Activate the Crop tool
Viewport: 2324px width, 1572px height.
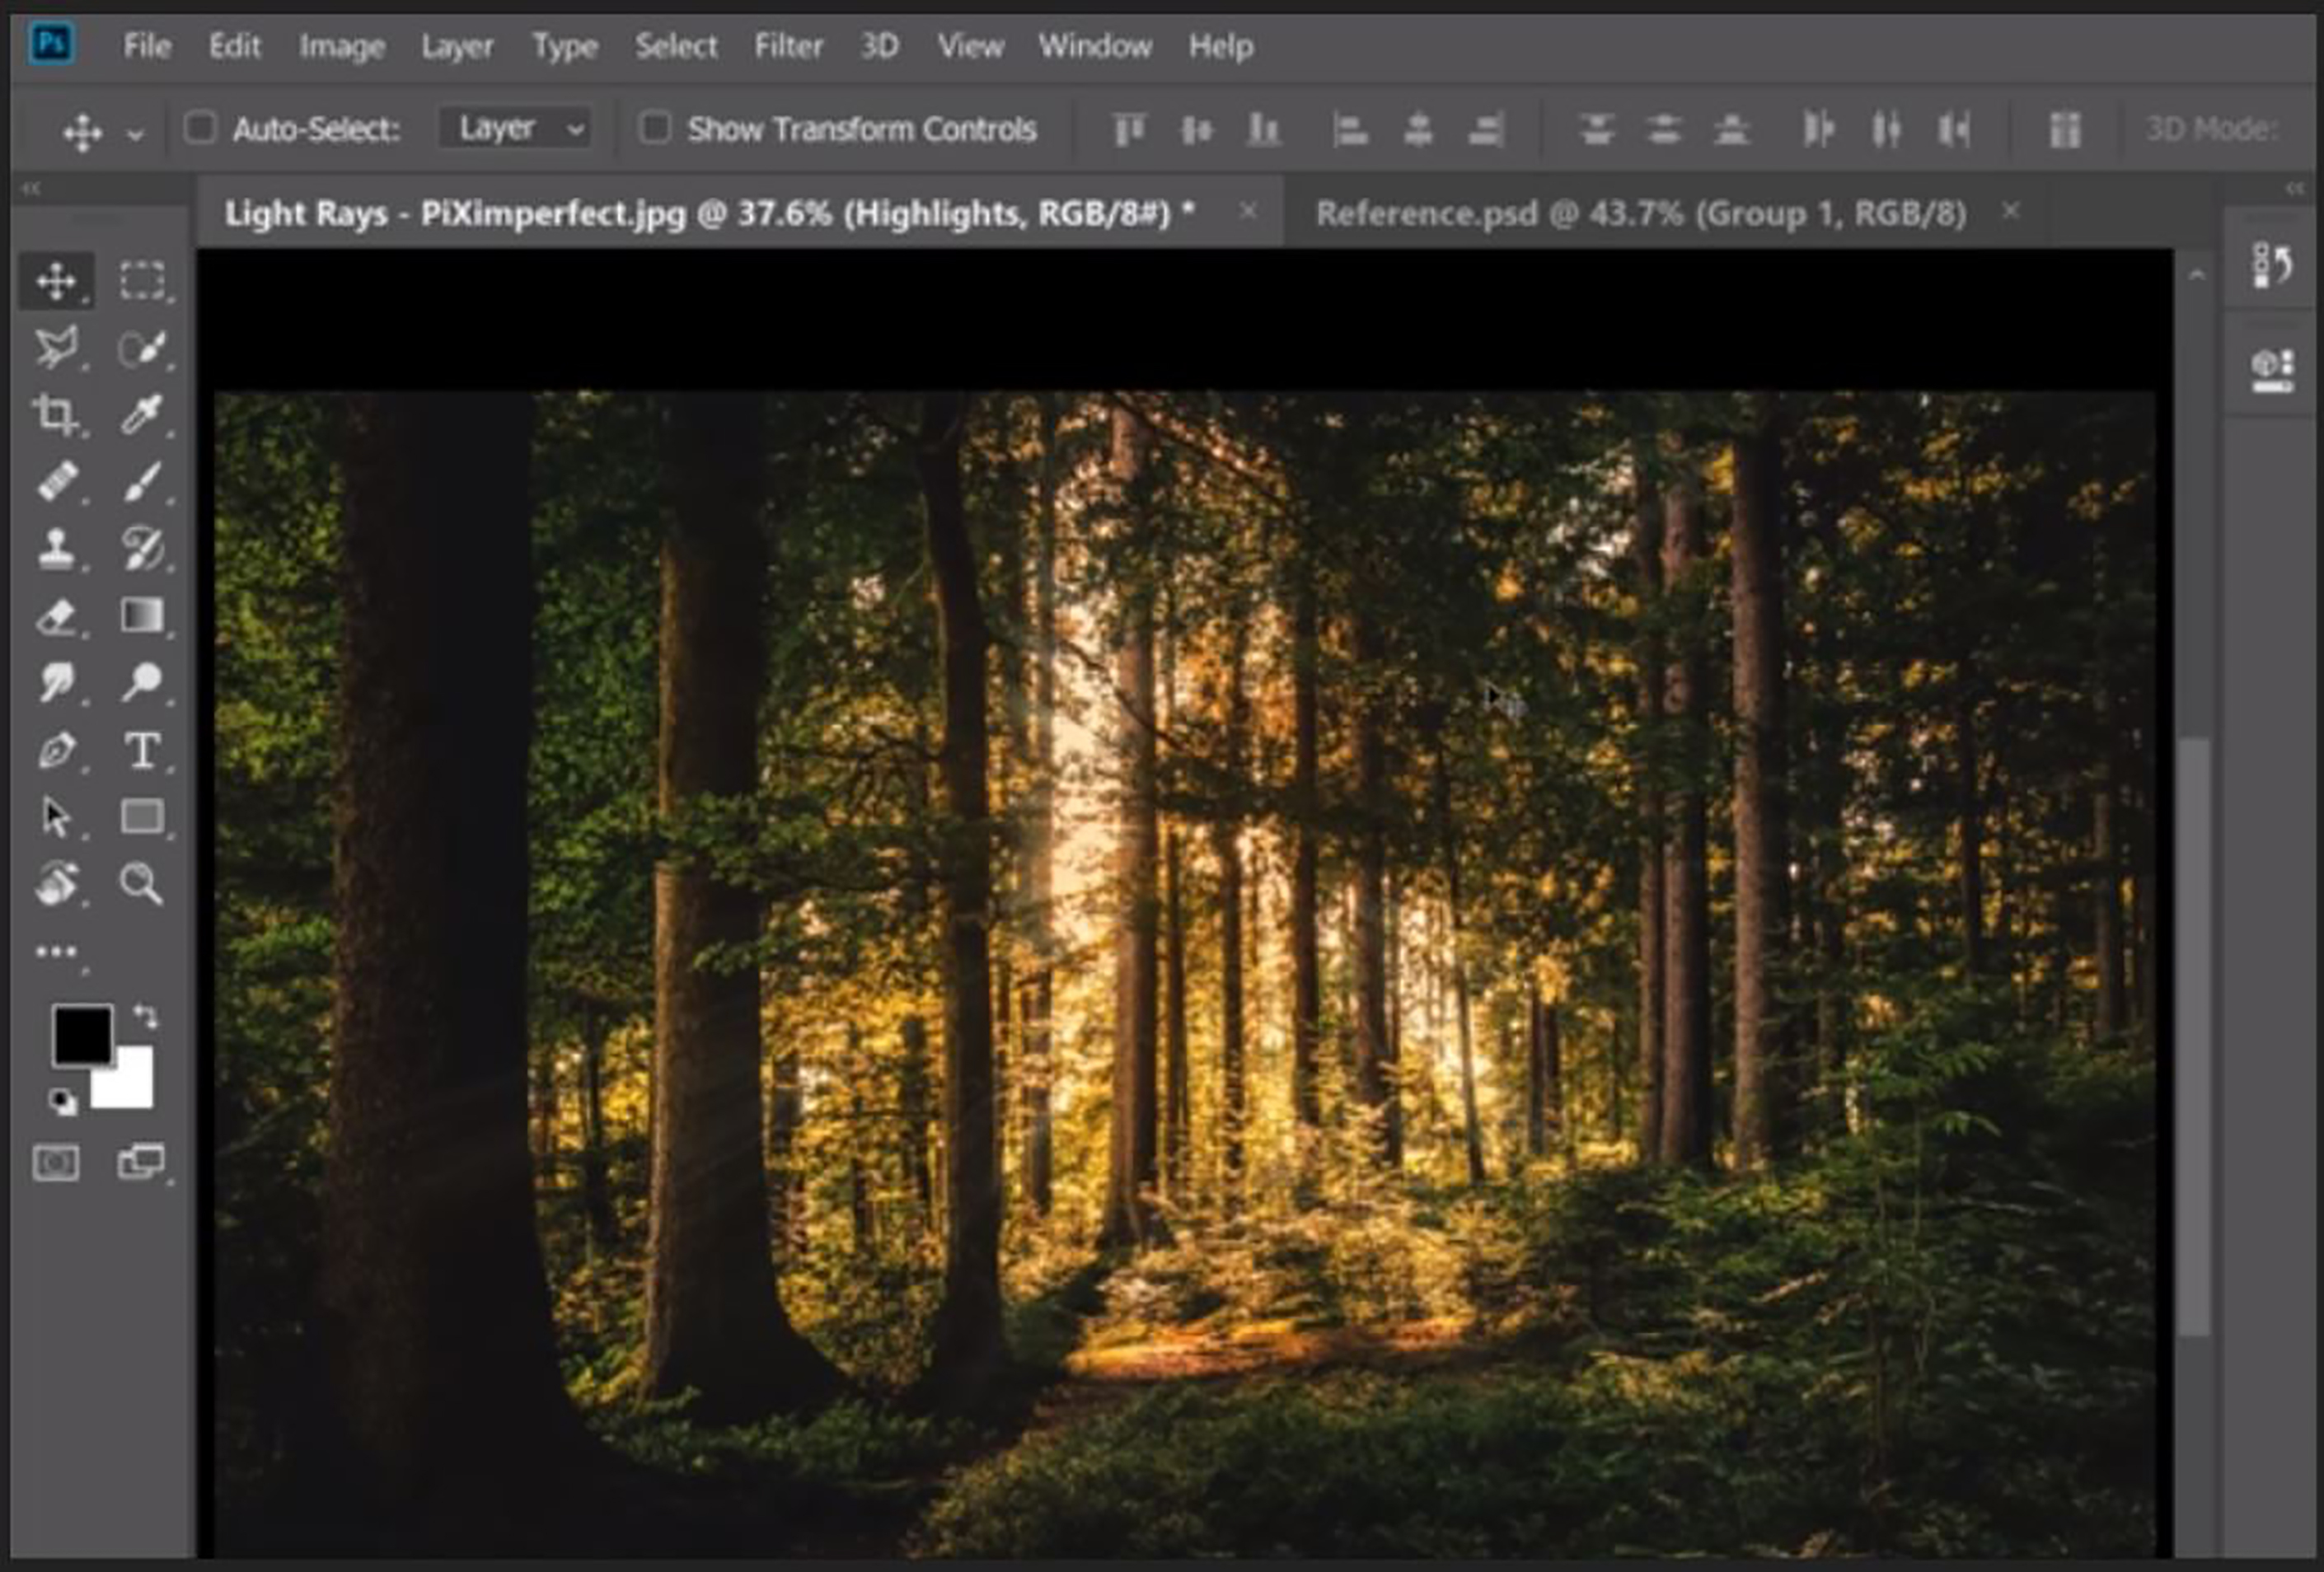(56, 414)
